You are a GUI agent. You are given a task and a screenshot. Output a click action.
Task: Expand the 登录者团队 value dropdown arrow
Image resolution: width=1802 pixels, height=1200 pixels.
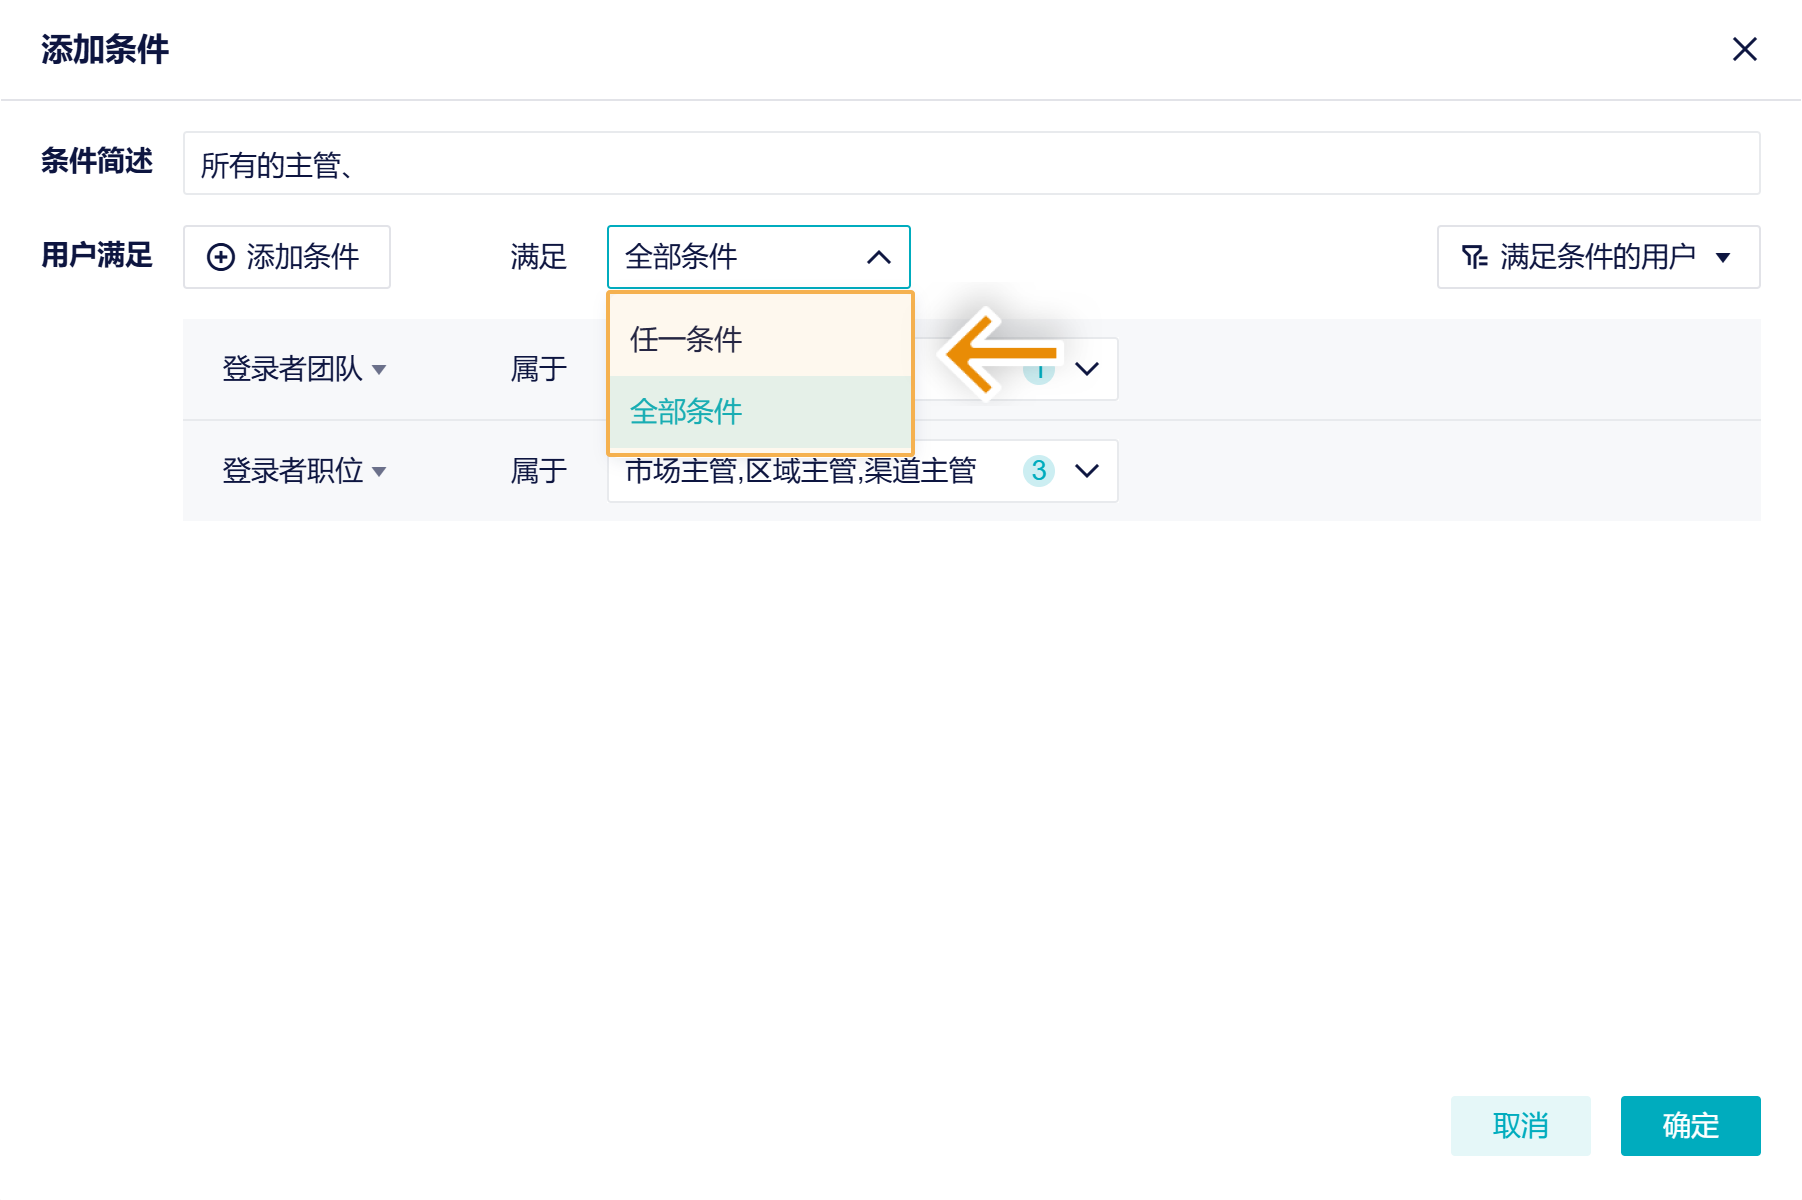click(1087, 369)
